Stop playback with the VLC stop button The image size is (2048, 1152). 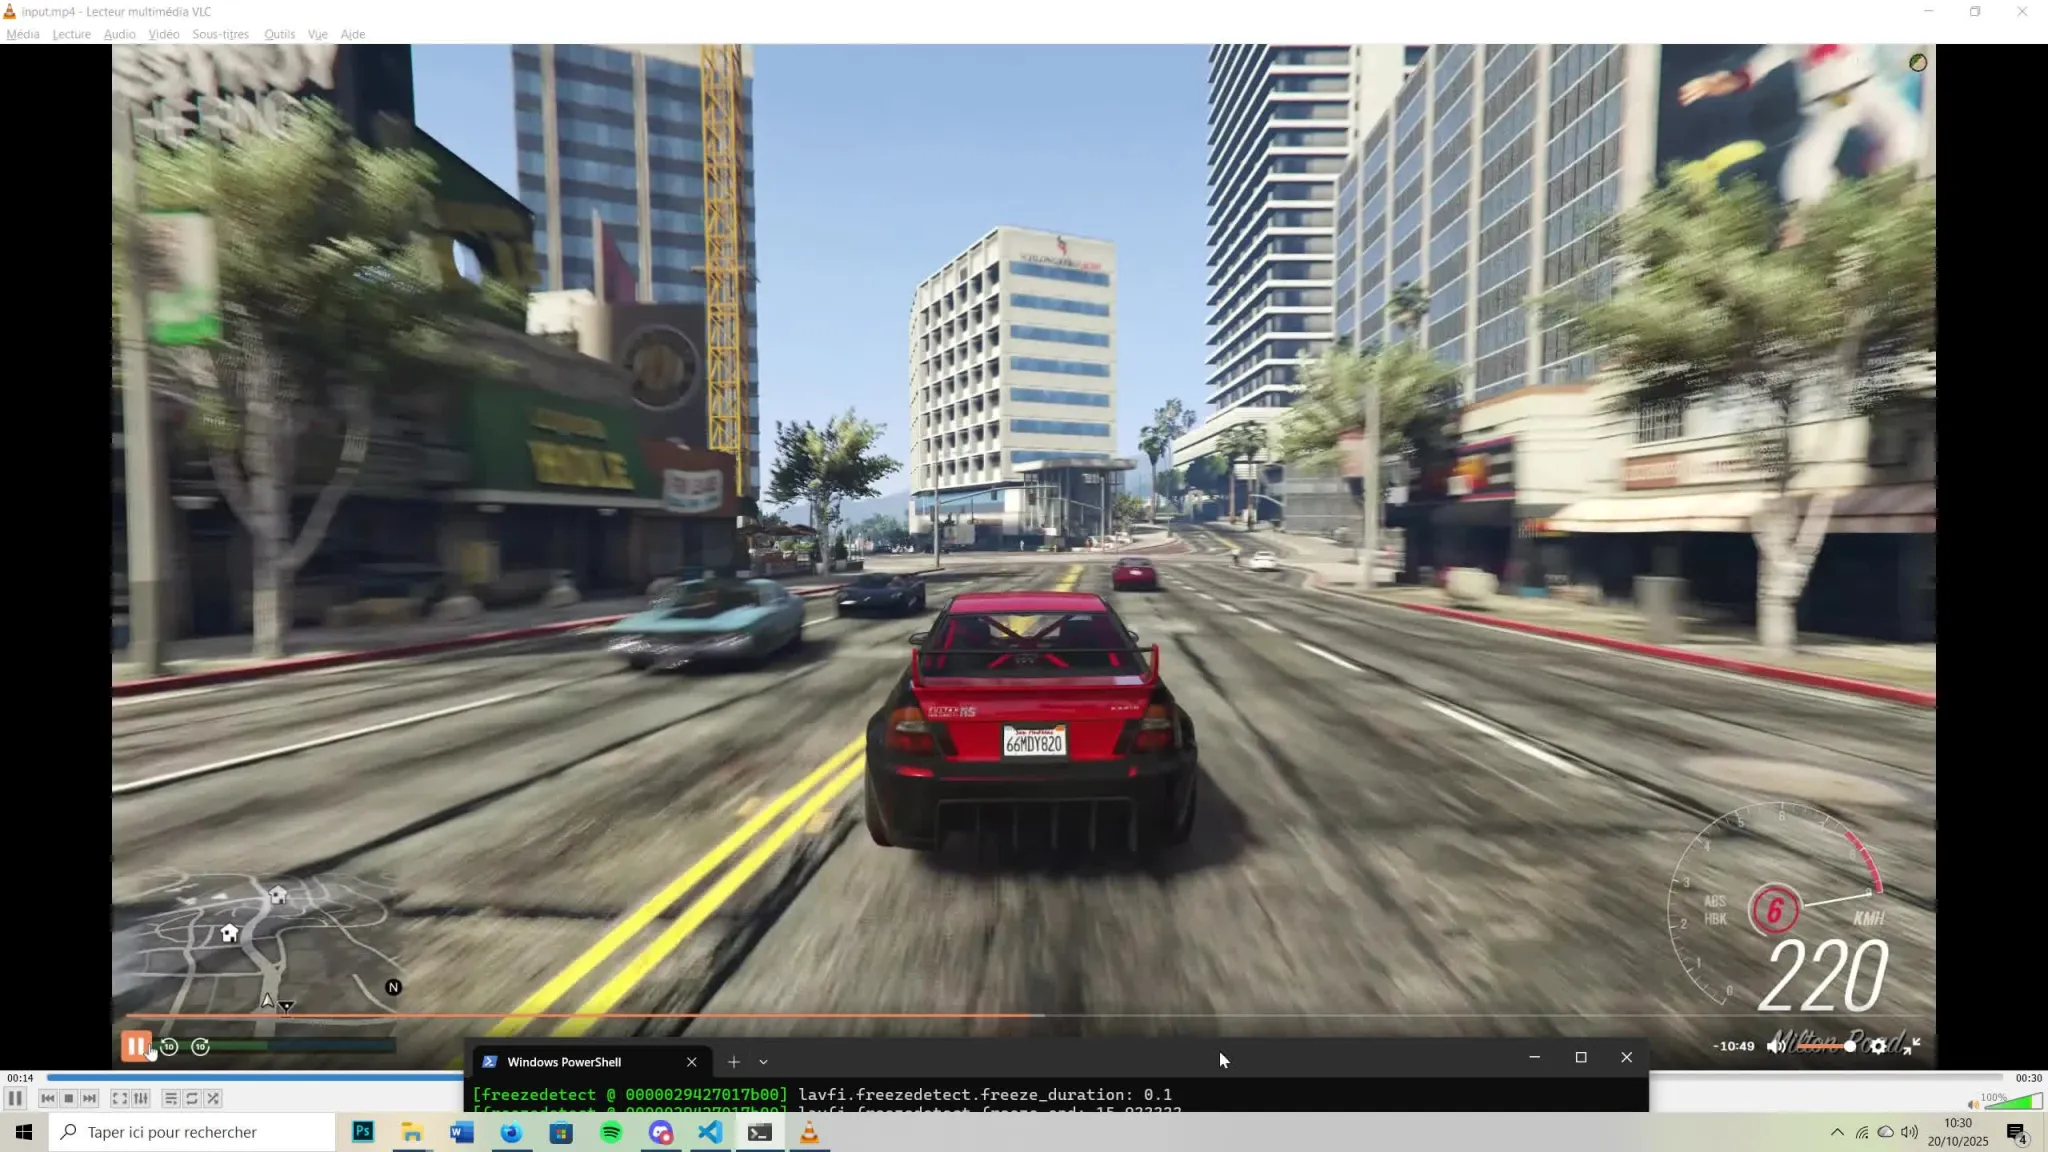point(68,1098)
